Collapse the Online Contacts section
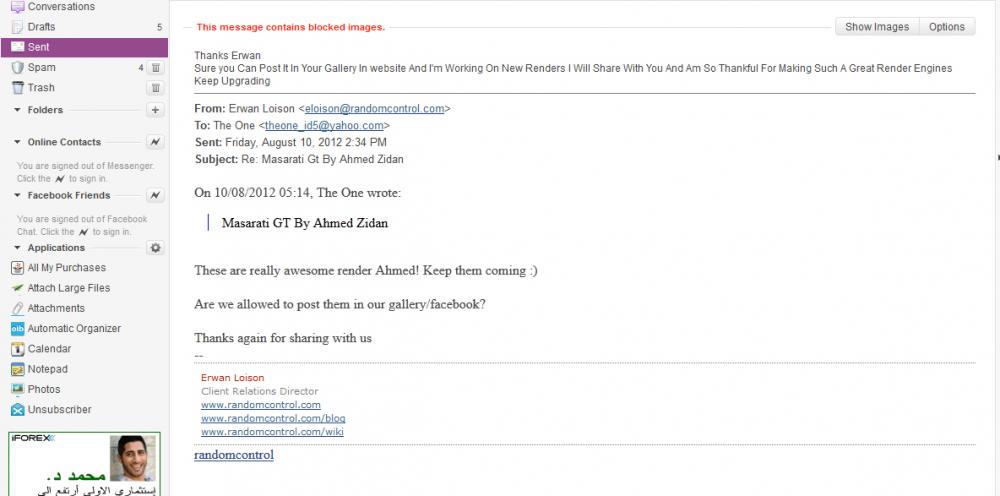Viewport: 1000px width, 496px height. click(17, 142)
